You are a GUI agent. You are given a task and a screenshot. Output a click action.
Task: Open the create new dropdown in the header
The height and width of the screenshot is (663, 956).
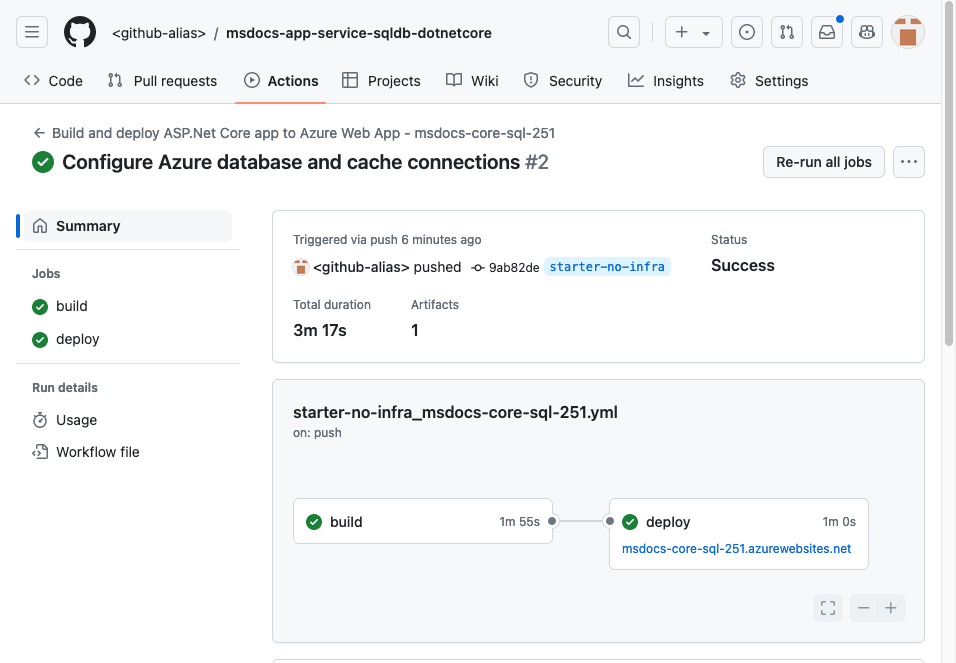click(693, 31)
